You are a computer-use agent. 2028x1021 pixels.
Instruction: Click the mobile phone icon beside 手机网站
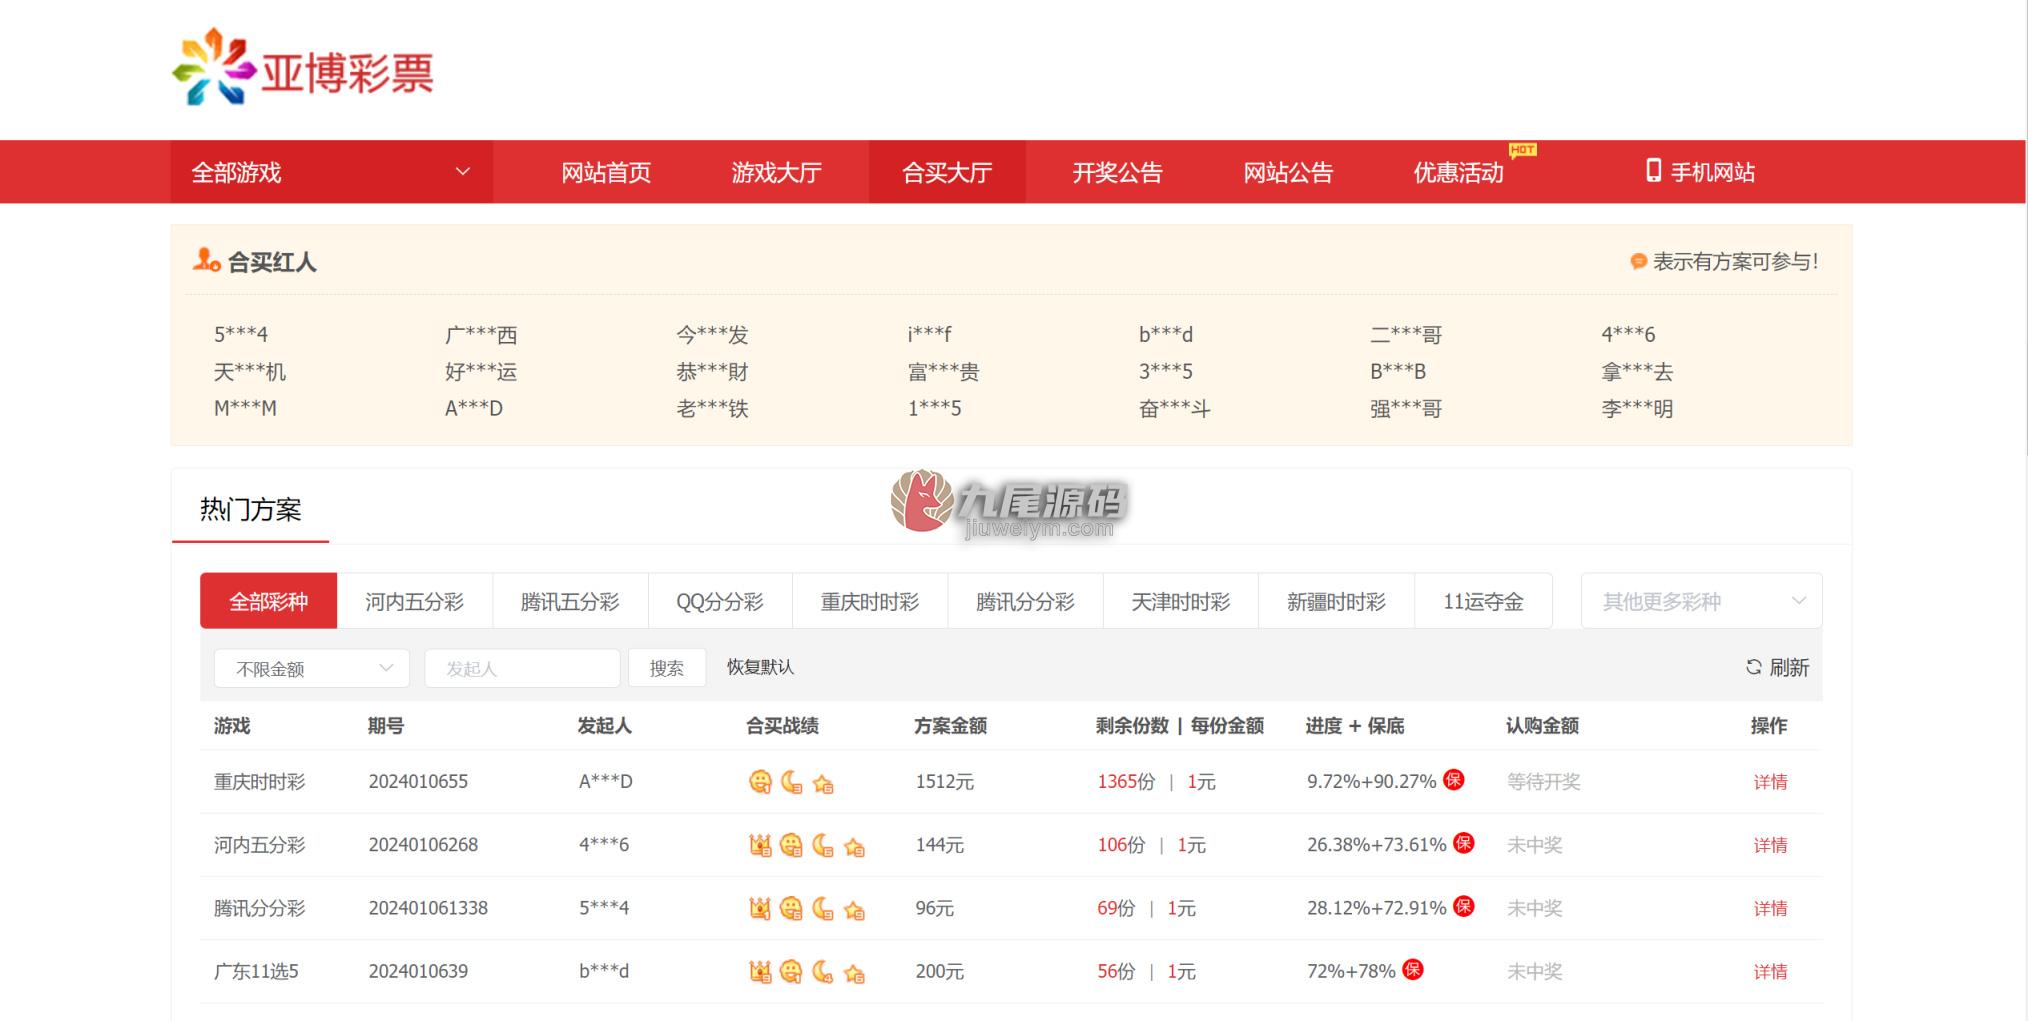[x=1653, y=171]
